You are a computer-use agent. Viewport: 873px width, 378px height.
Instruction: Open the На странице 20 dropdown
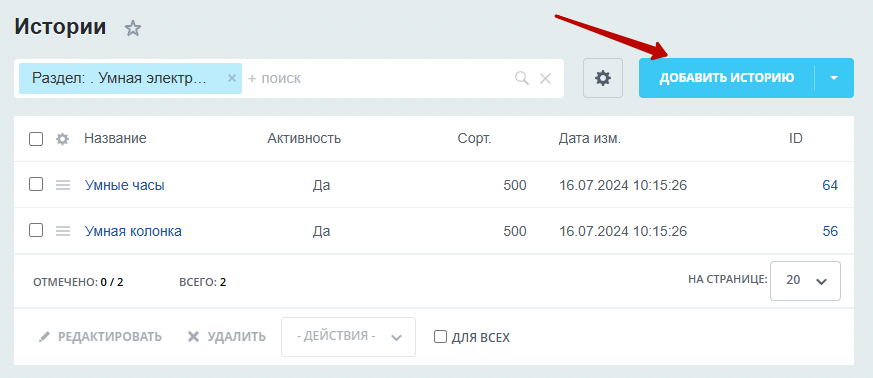(805, 281)
